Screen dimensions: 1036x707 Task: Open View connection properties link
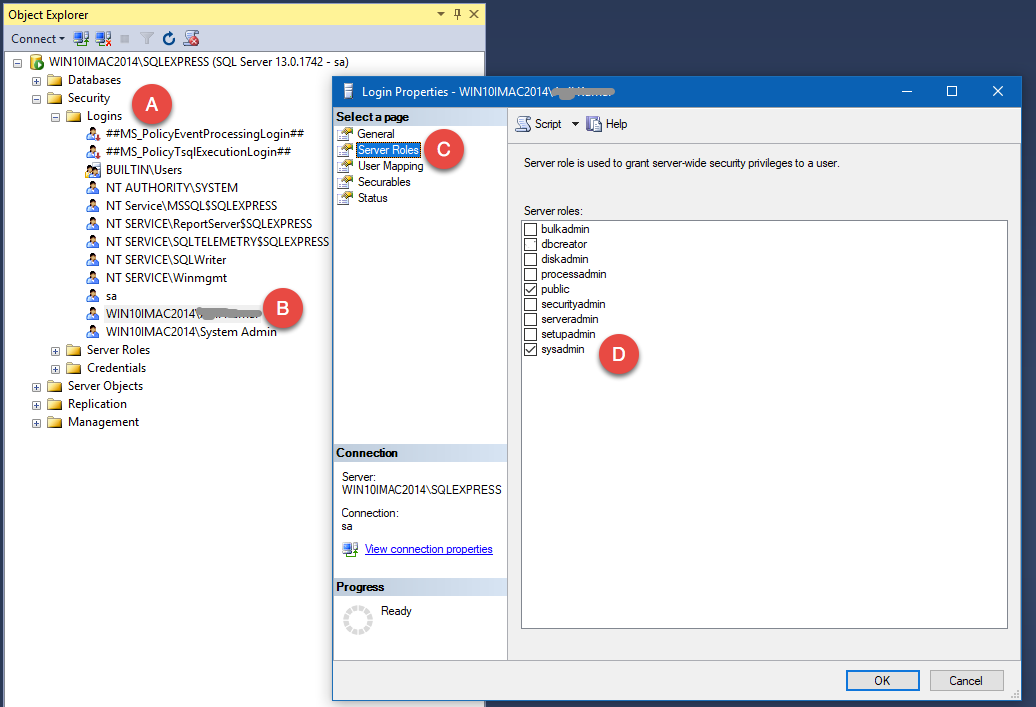click(428, 549)
